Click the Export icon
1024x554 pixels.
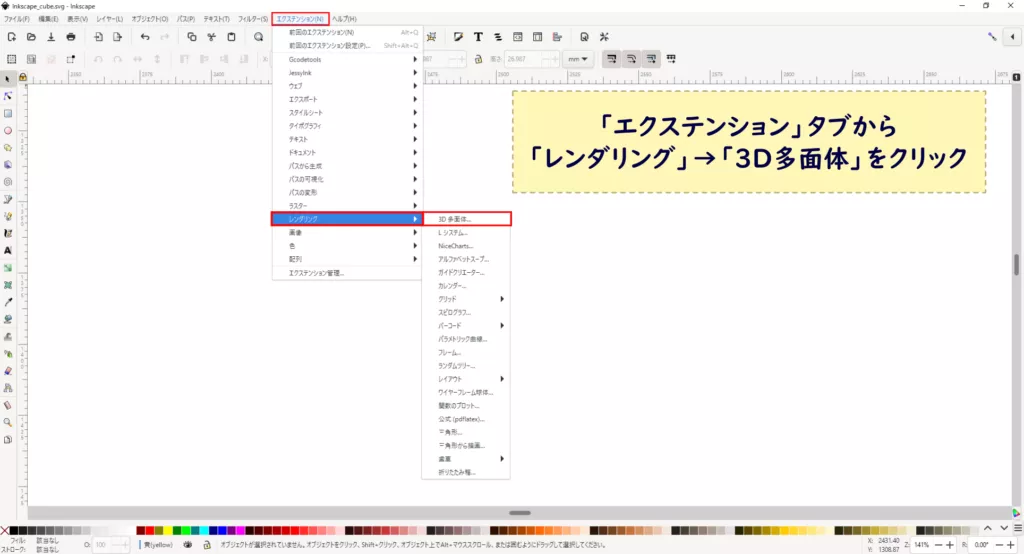pyautogui.click(x=118, y=37)
